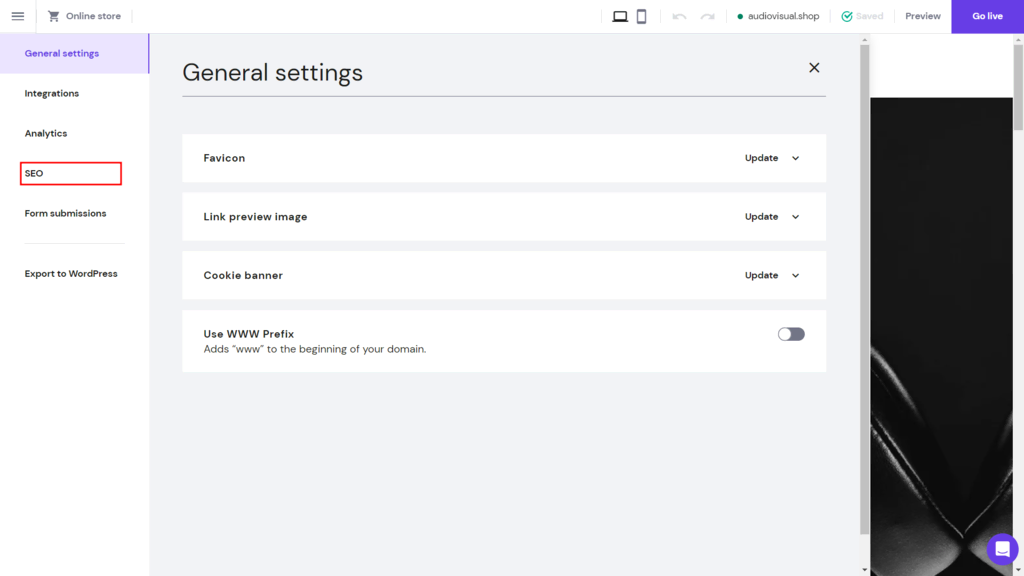Viewport: 1024px width, 576px height.
Task: Click the undo arrow icon
Action: [x=679, y=16]
